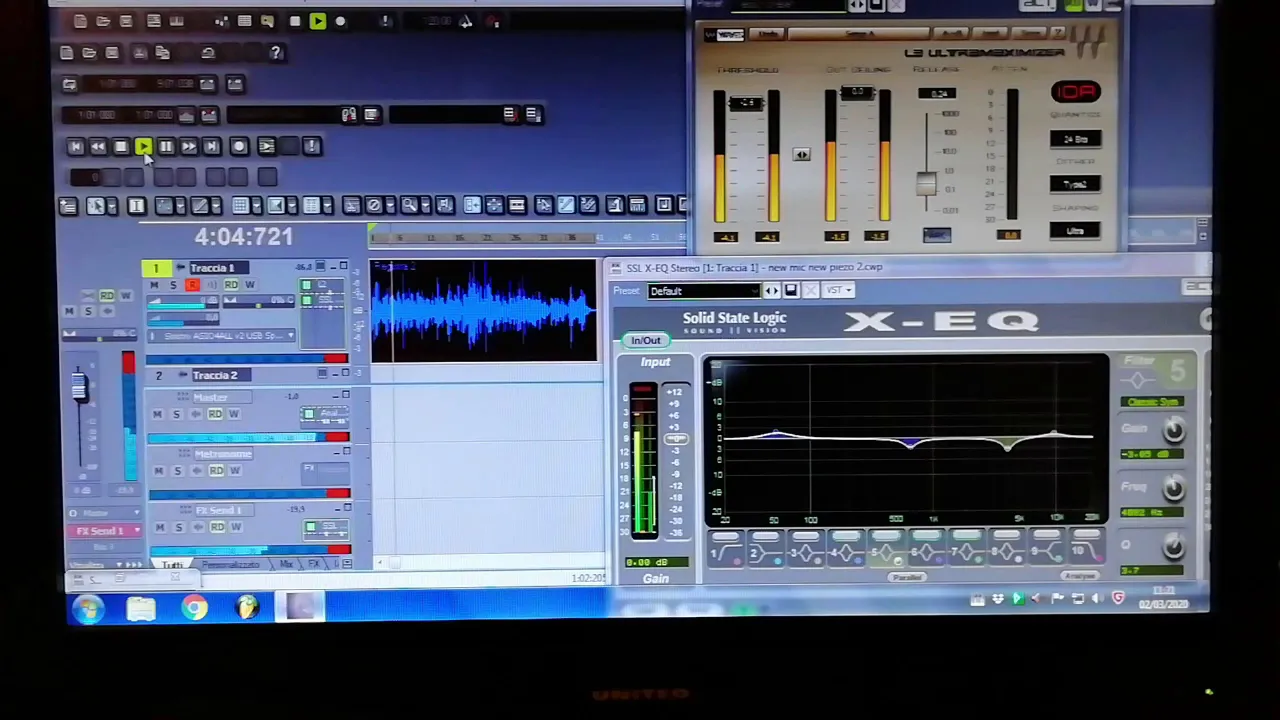Image resolution: width=1280 pixels, height=720 pixels.
Task: Solo the Metronome bus
Action: pos(176,470)
